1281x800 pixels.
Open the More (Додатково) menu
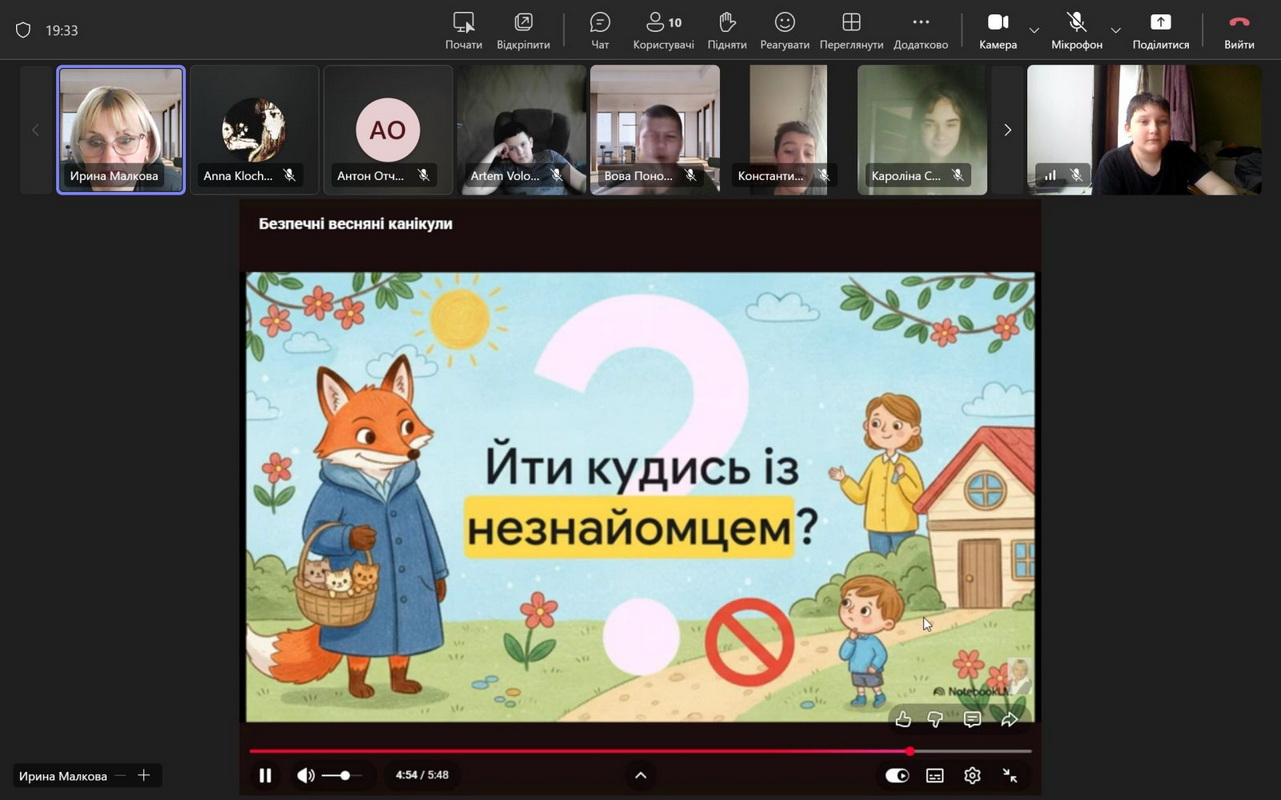(x=920, y=30)
